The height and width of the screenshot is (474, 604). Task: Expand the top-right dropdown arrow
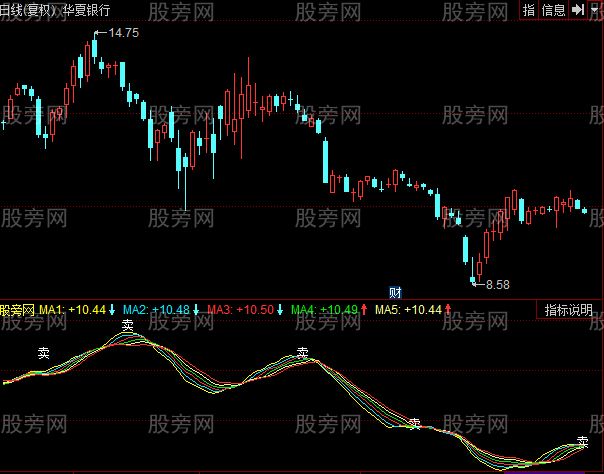(x=595, y=9)
